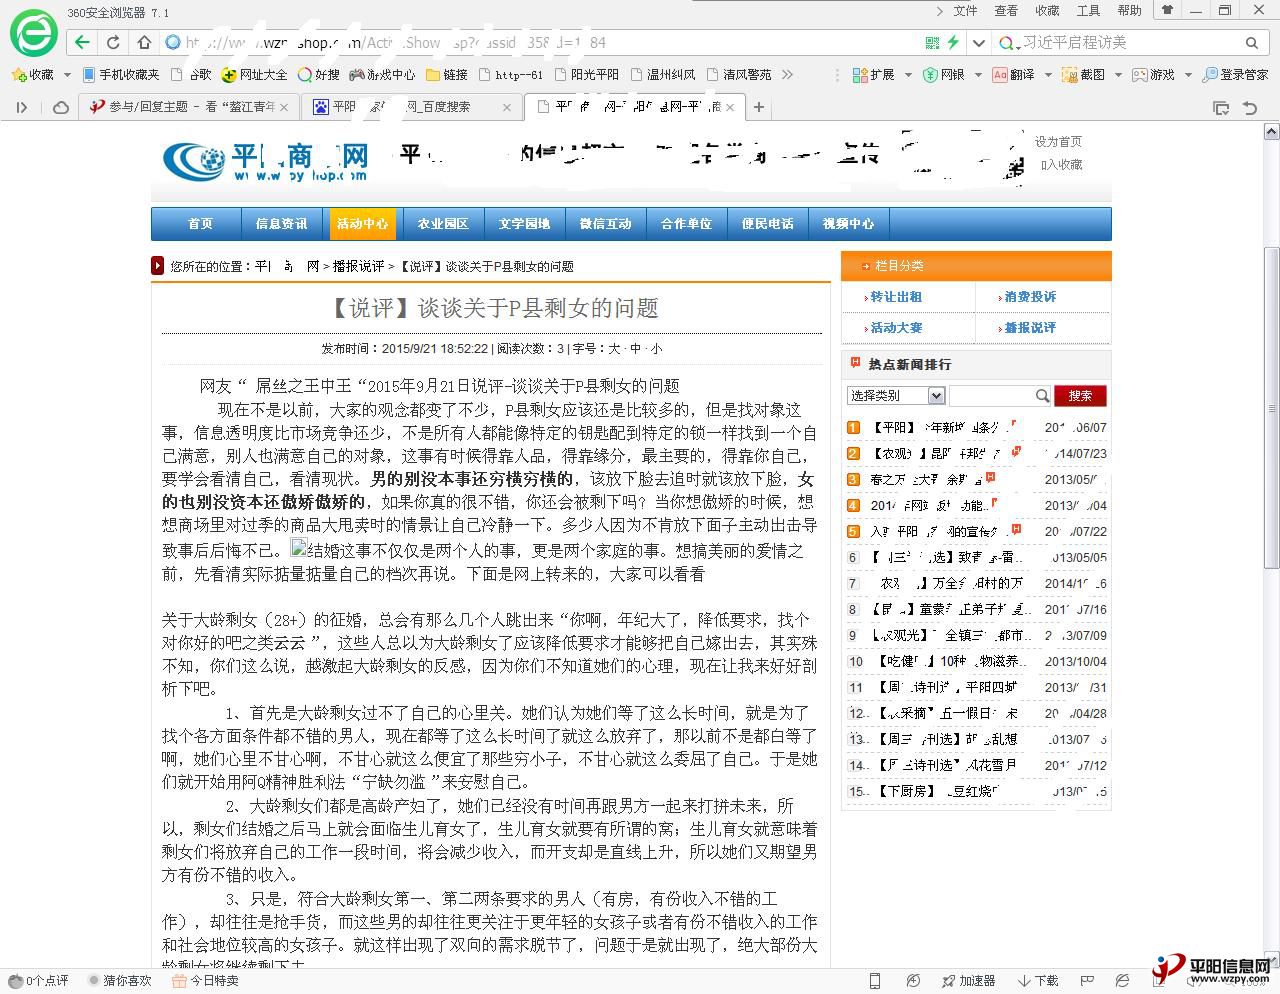The width and height of the screenshot is (1280, 994).
Task: Click 信息资讯 in site navigation
Action: click(281, 224)
